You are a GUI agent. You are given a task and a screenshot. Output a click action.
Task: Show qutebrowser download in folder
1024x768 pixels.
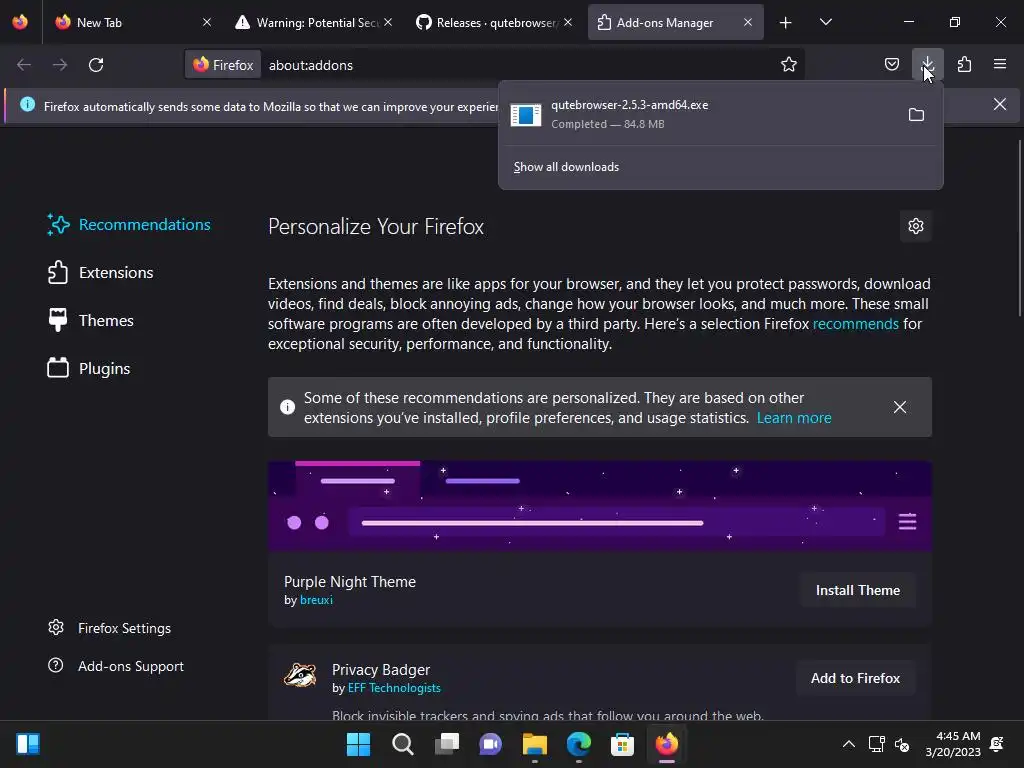916,115
